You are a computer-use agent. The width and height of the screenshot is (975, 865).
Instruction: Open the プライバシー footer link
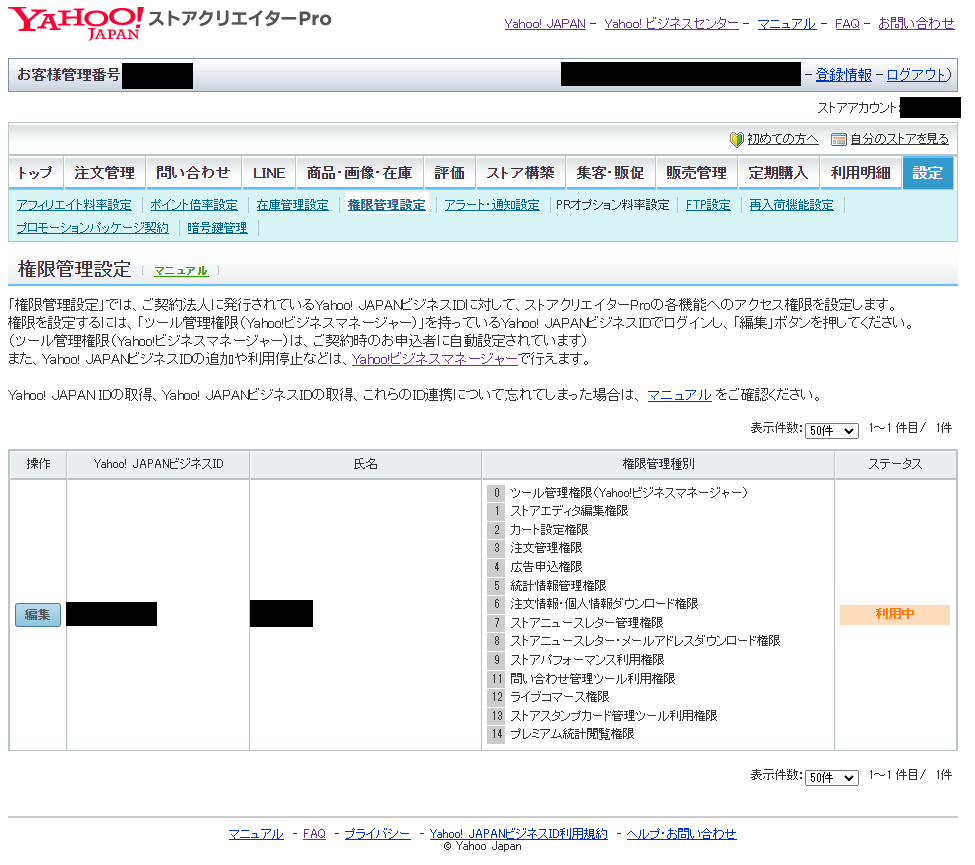click(376, 833)
